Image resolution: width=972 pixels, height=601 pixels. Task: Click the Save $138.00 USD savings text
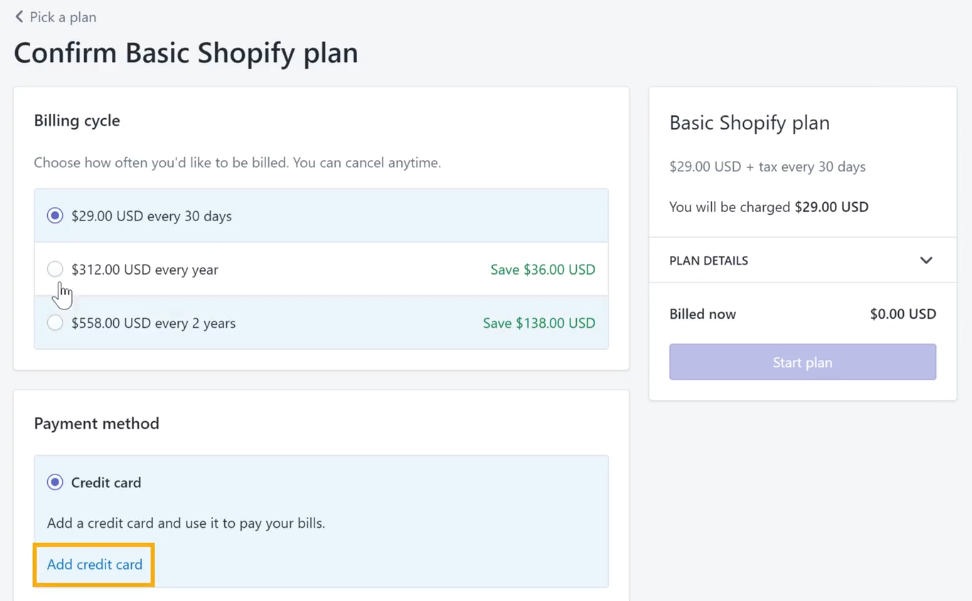[538, 323]
